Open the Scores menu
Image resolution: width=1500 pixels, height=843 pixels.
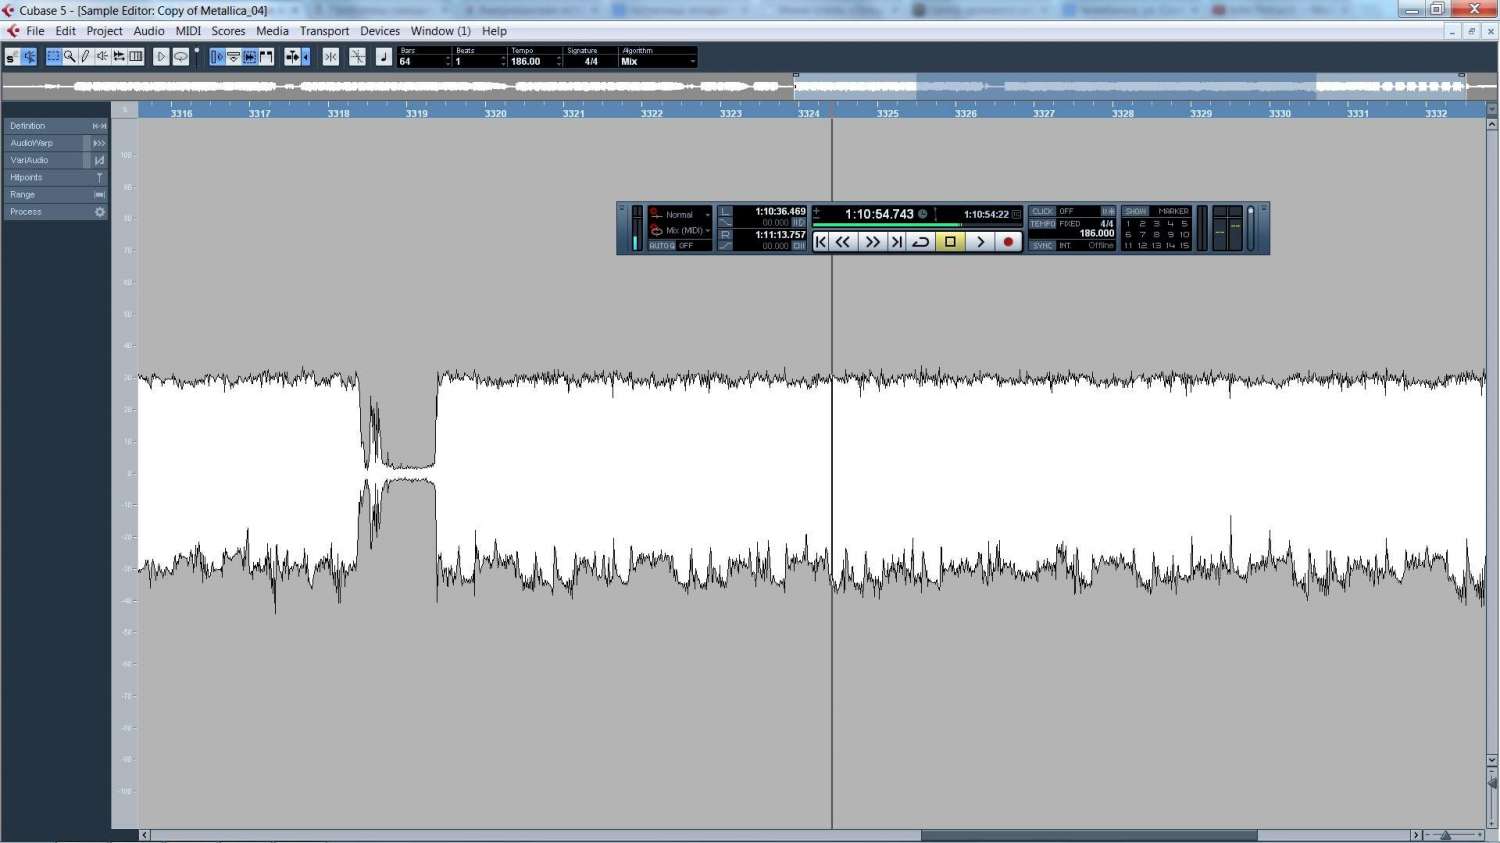pos(228,31)
